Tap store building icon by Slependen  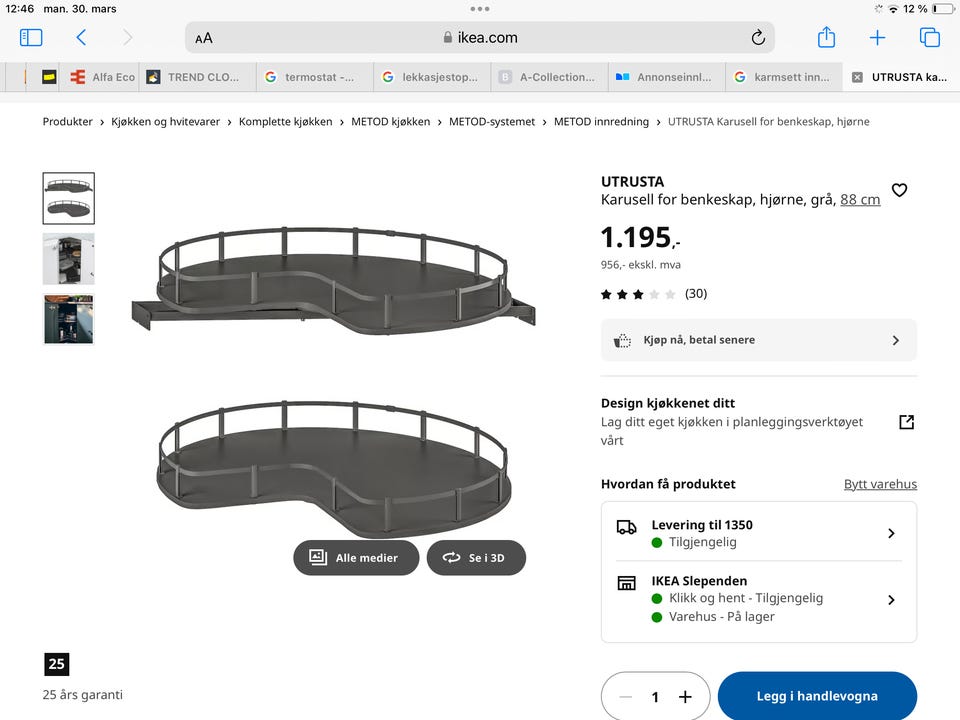[x=626, y=583]
